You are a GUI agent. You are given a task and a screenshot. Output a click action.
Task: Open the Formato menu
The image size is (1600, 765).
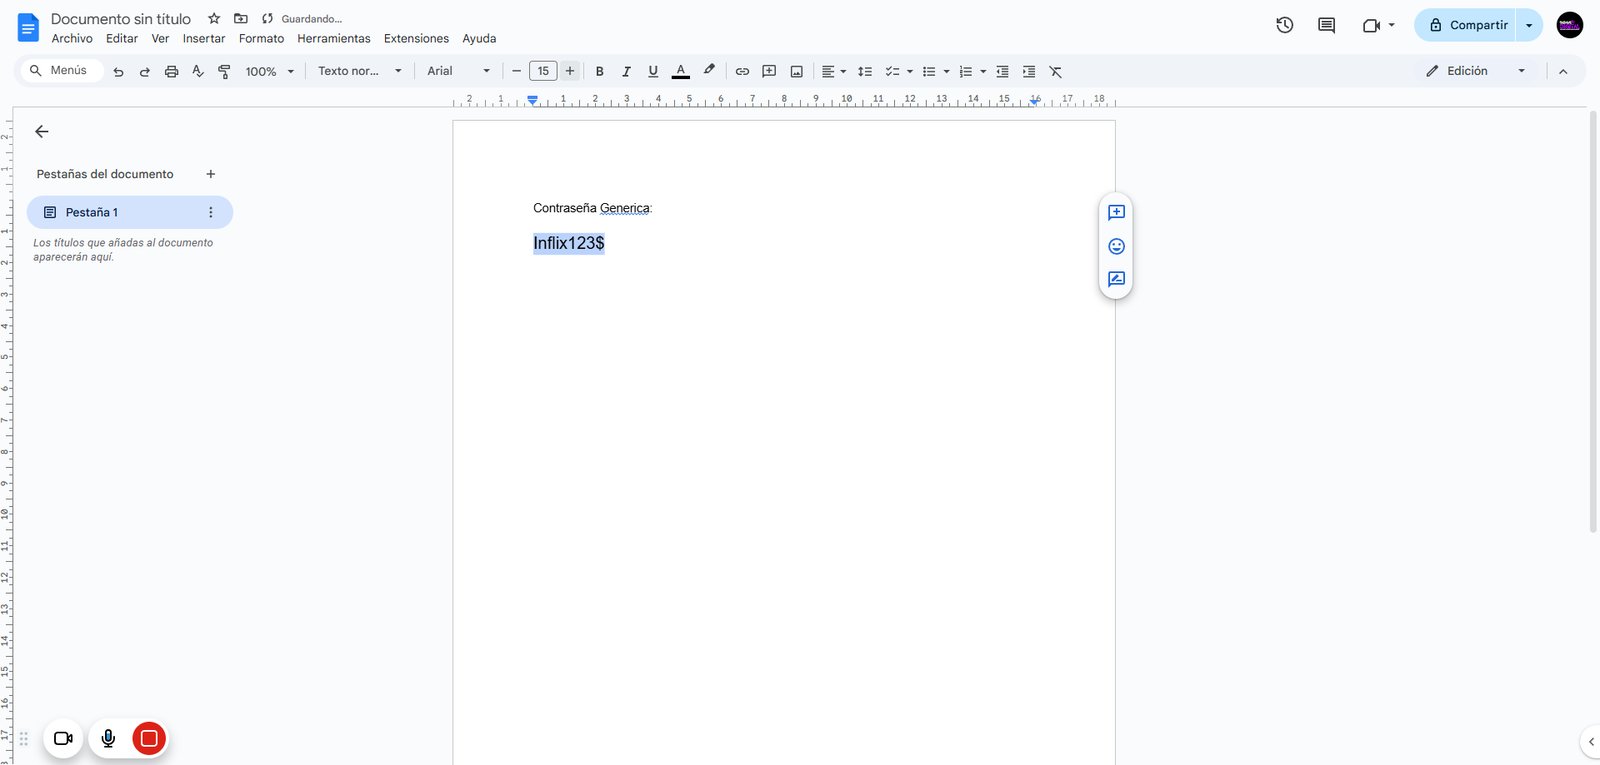[x=261, y=39]
